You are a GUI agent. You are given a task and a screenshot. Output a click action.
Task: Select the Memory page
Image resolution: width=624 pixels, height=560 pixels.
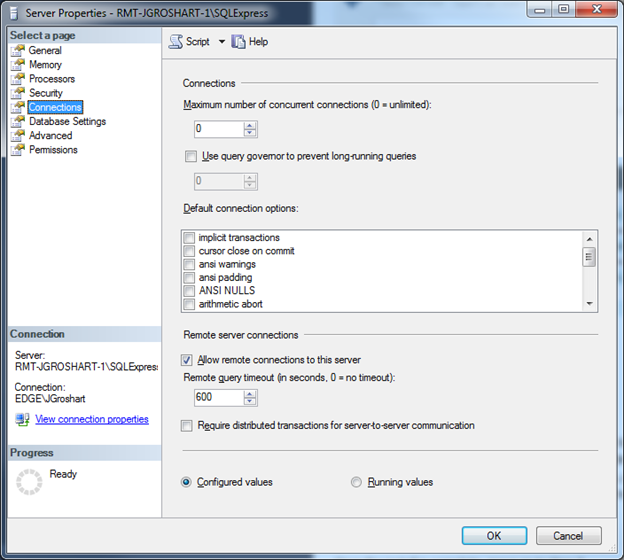pos(45,64)
